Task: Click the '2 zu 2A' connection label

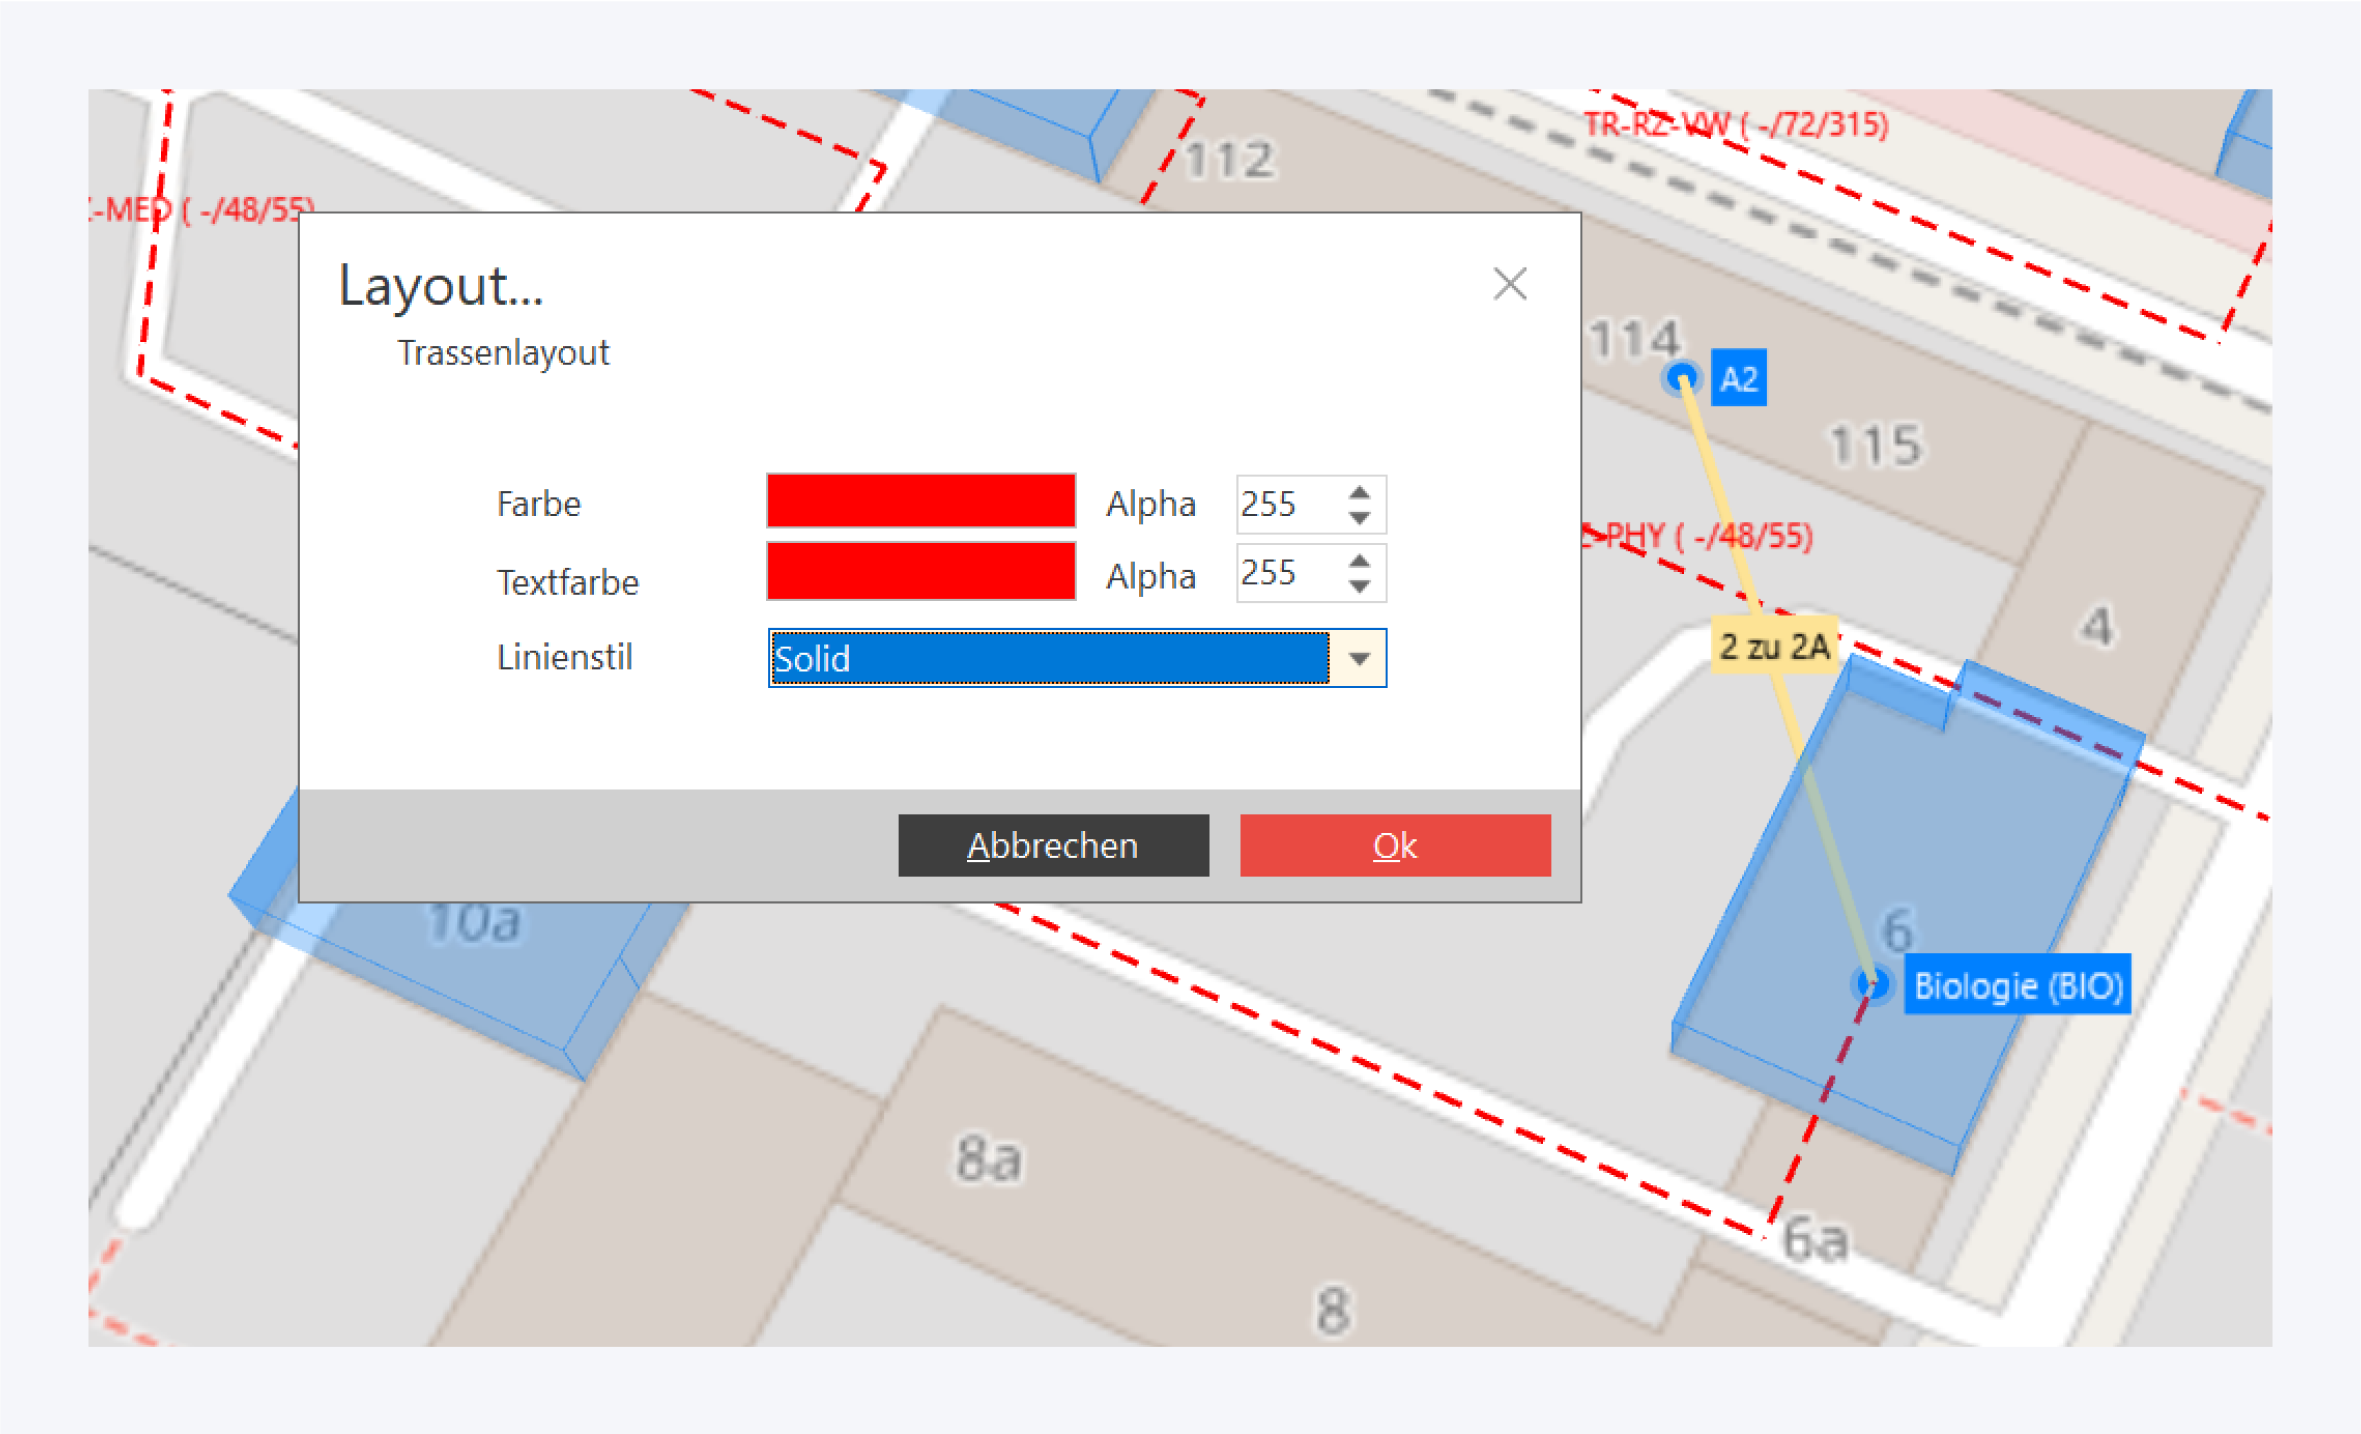Action: 1774,647
